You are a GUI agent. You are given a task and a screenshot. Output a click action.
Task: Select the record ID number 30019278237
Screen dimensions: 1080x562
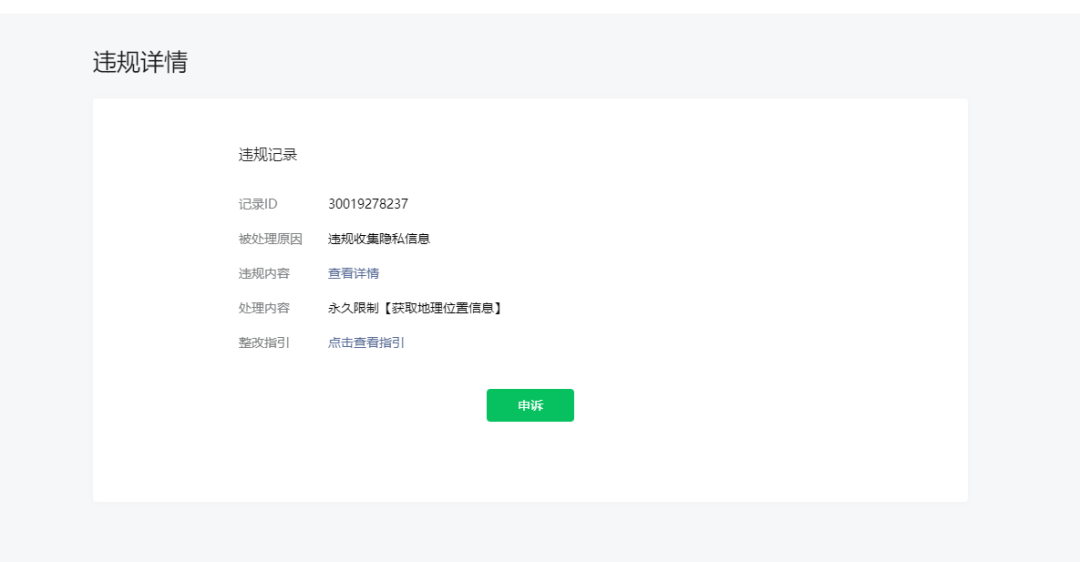click(x=368, y=204)
